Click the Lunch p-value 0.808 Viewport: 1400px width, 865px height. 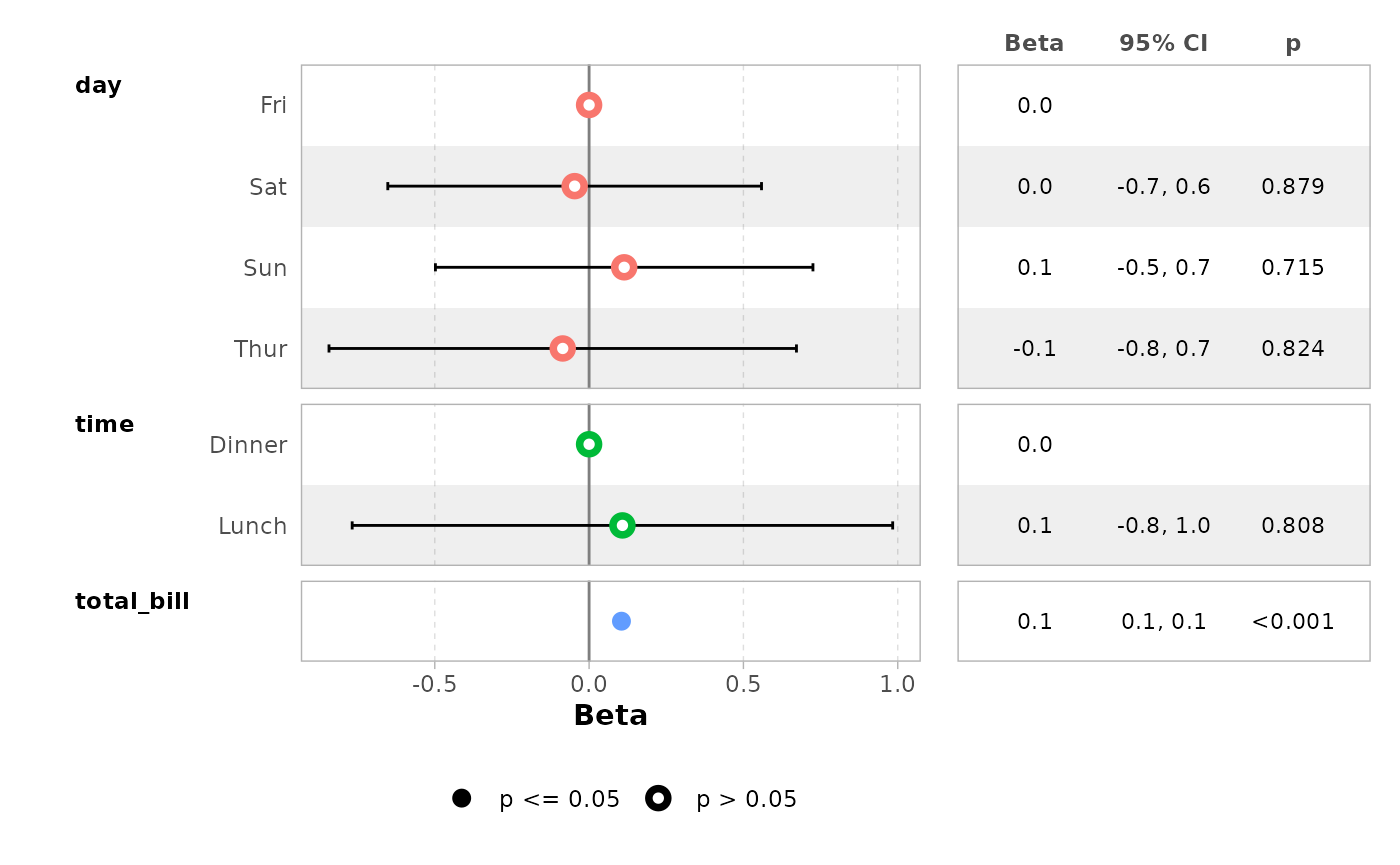point(1293,525)
